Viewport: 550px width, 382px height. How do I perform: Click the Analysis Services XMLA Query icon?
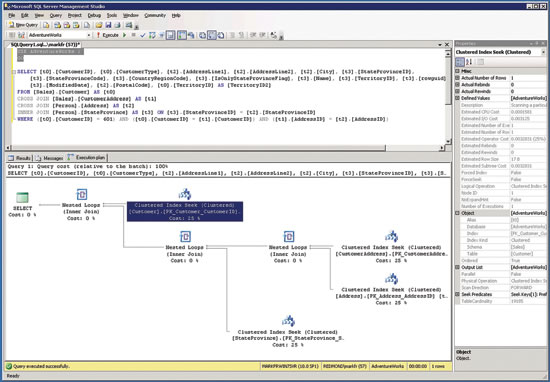tap(76, 25)
